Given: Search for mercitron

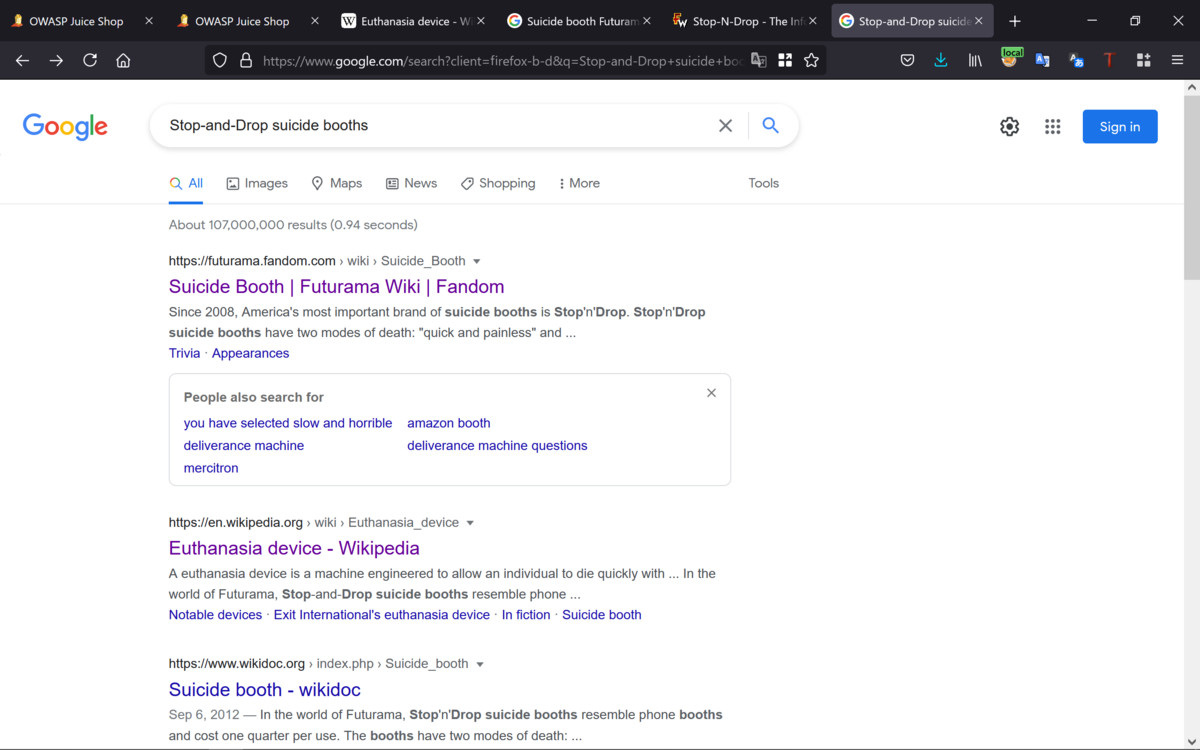Looking at the screenshot, I should 211,468.
